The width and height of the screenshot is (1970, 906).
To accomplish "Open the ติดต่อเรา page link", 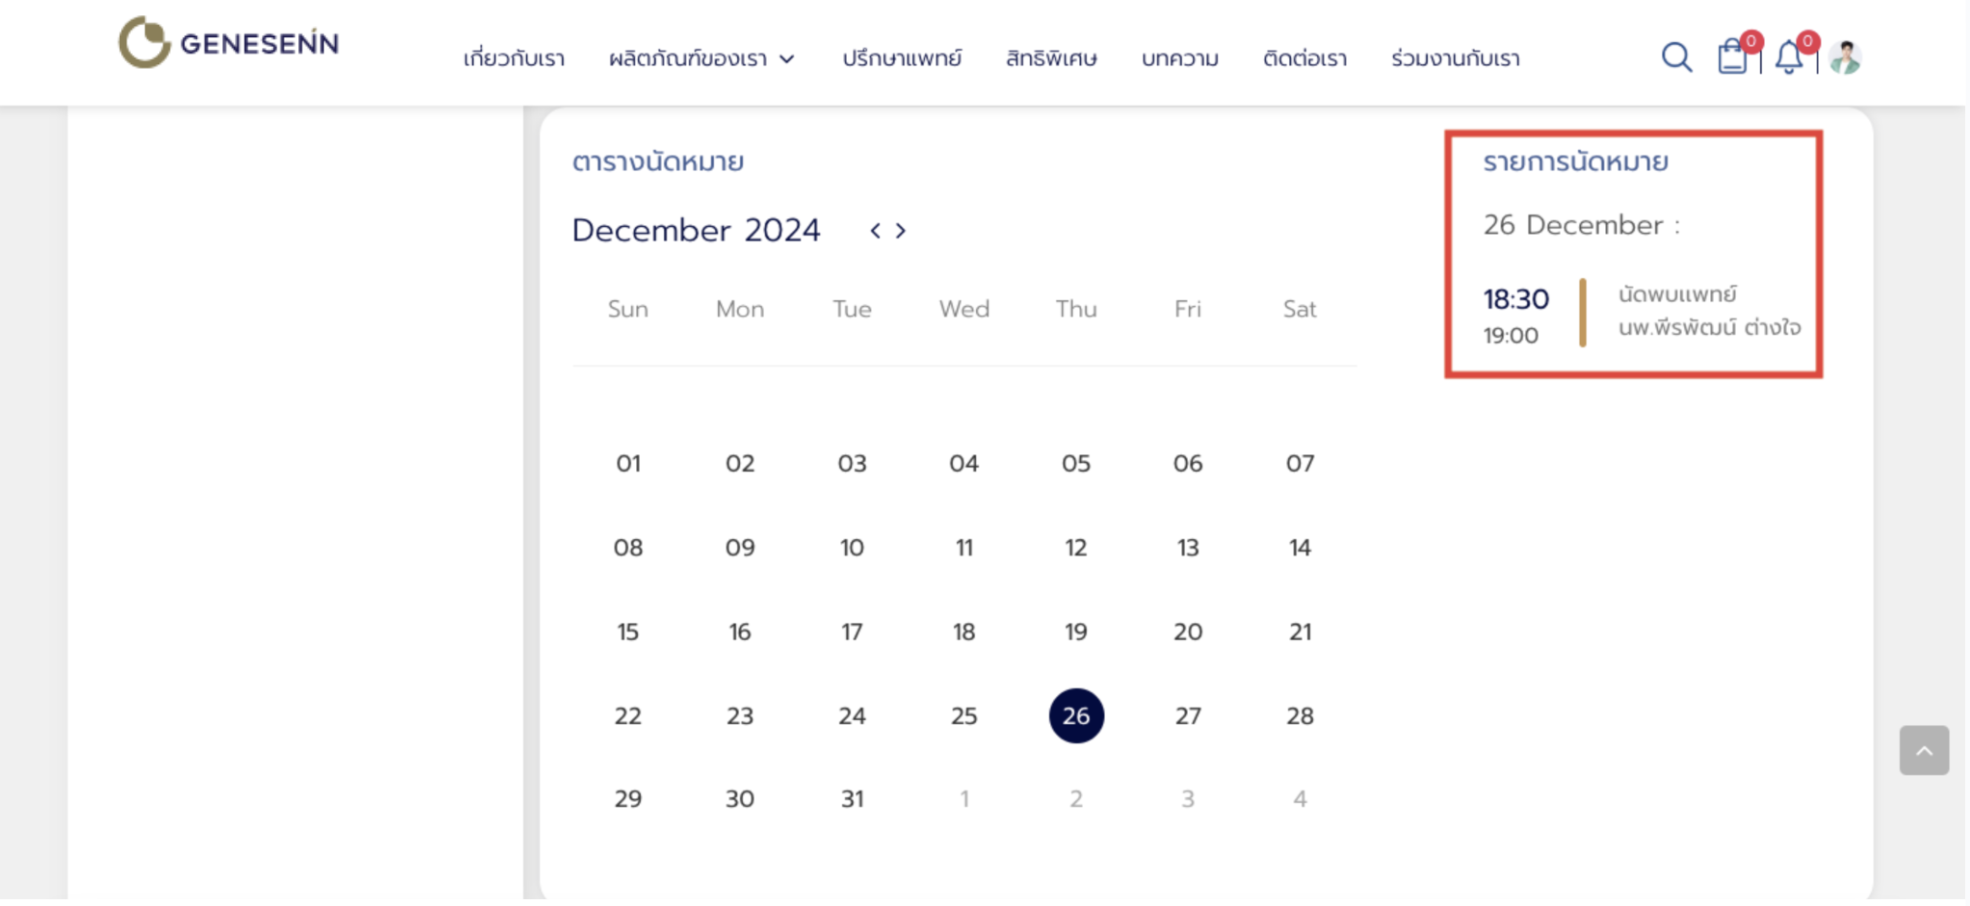I will (x=1304, y=59).
